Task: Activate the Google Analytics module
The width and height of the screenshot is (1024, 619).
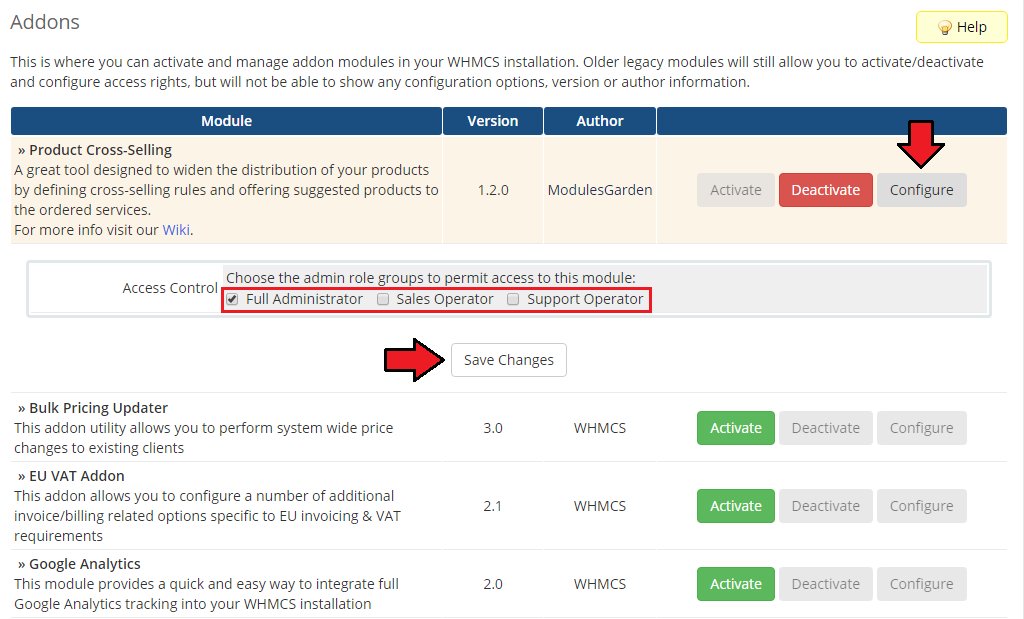Action: (736, 584)
